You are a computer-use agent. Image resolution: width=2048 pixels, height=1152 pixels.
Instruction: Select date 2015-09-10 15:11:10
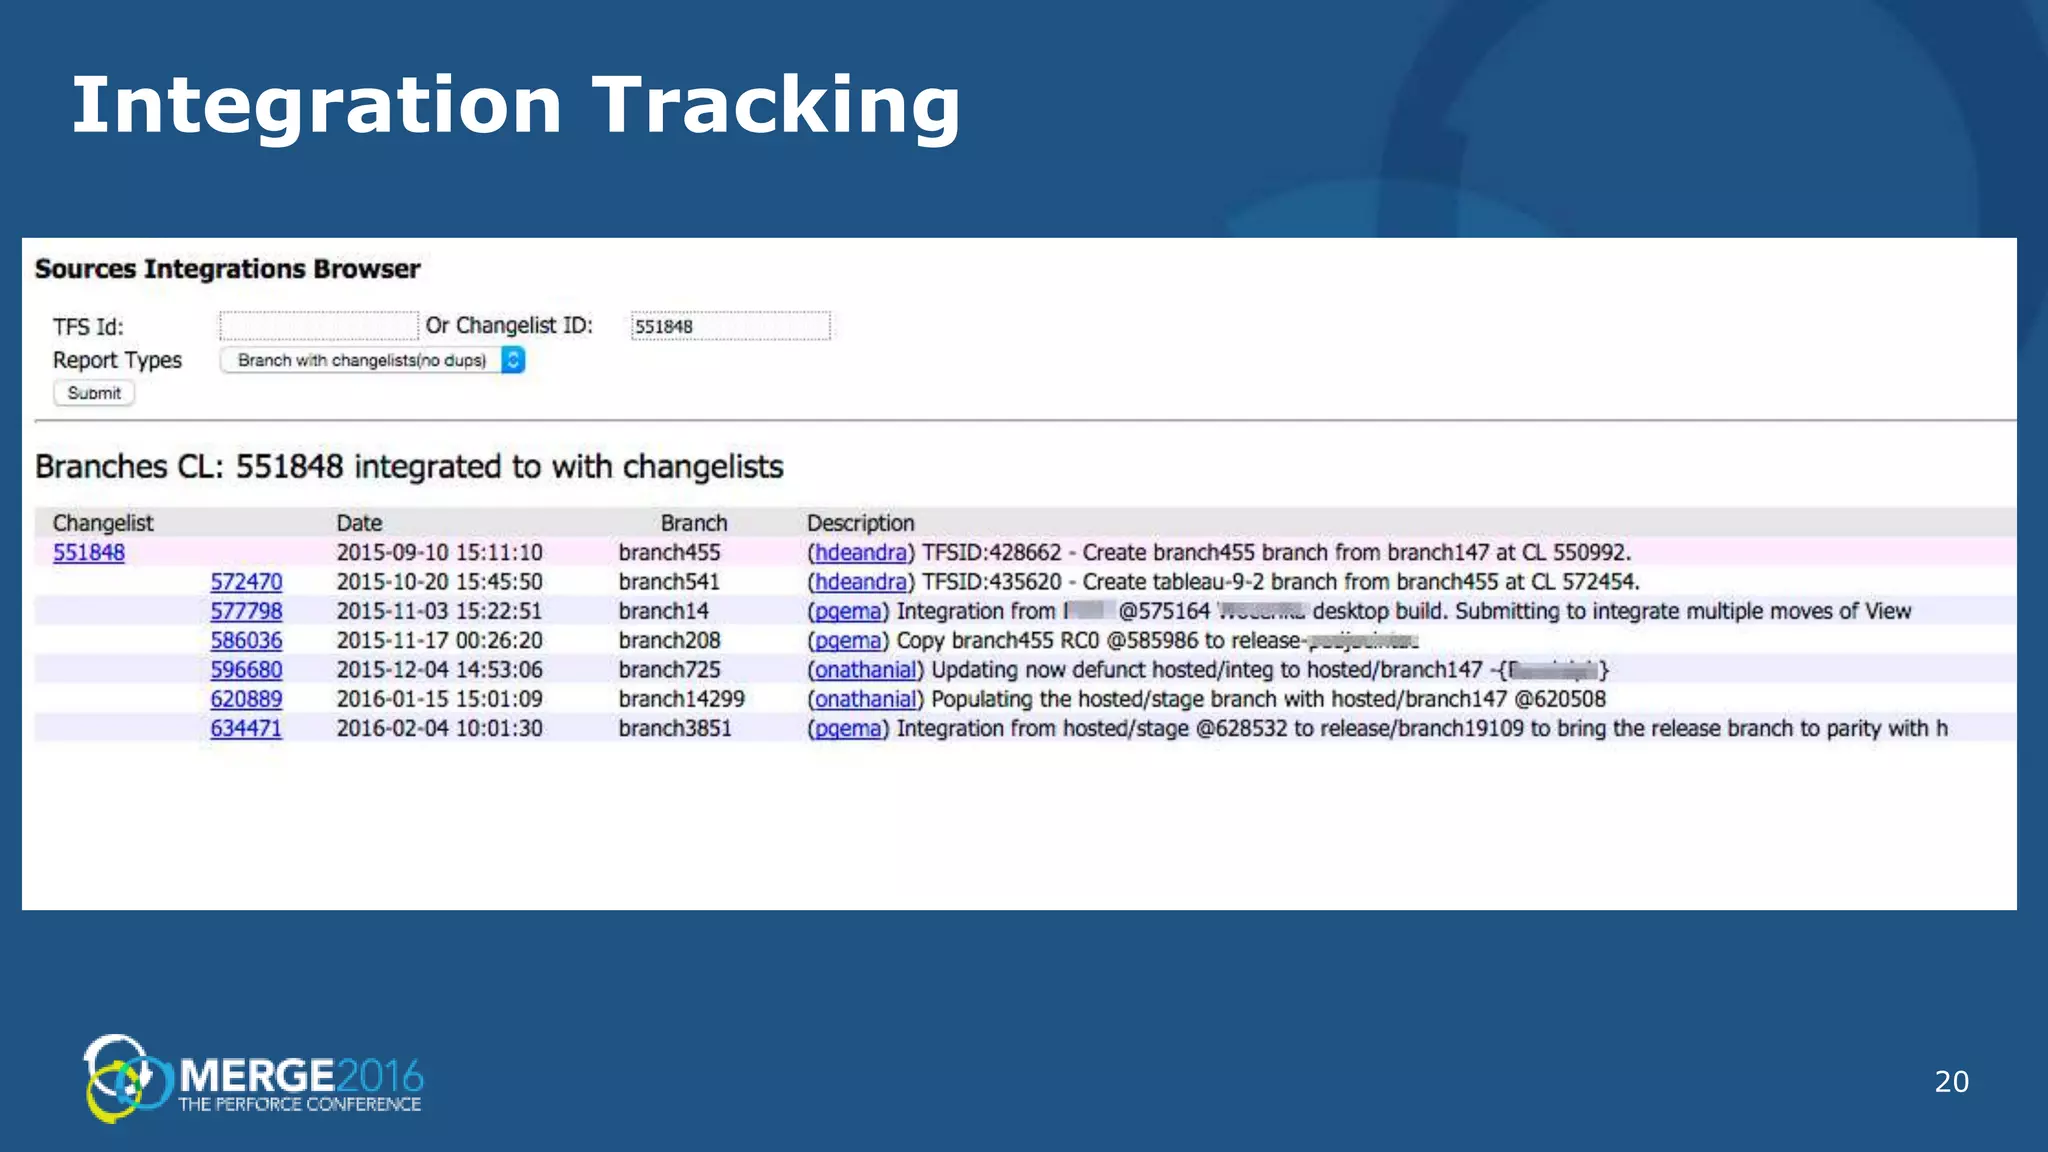(x=440, y=552)
